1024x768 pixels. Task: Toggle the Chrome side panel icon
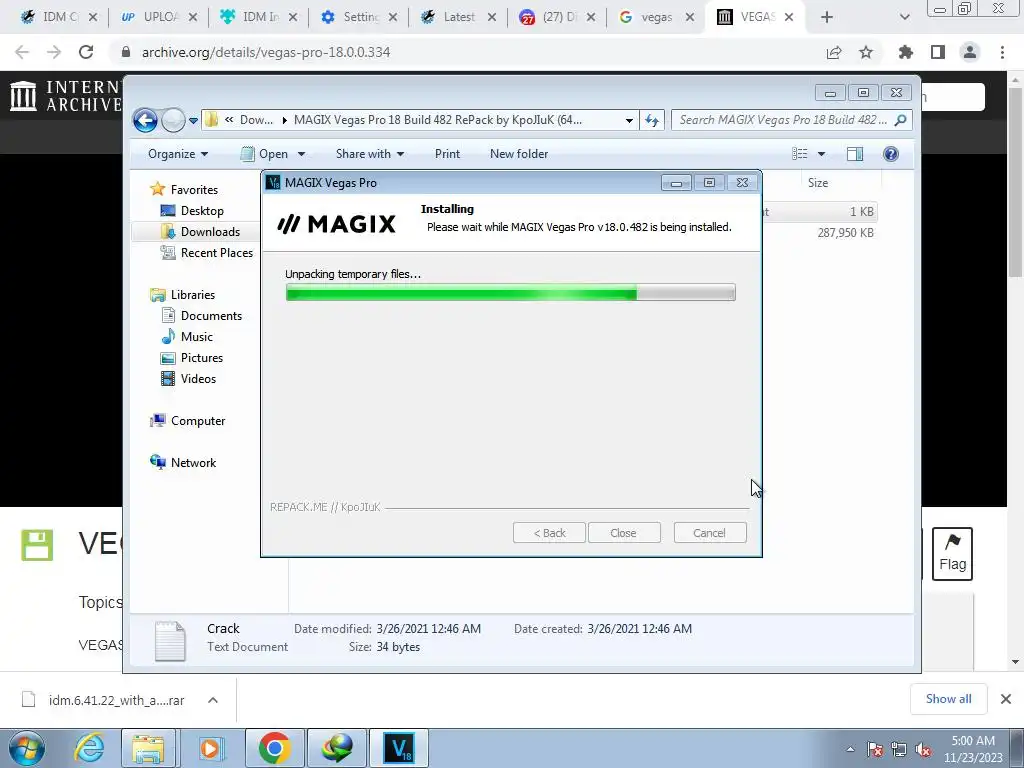(x=938, y=52)
